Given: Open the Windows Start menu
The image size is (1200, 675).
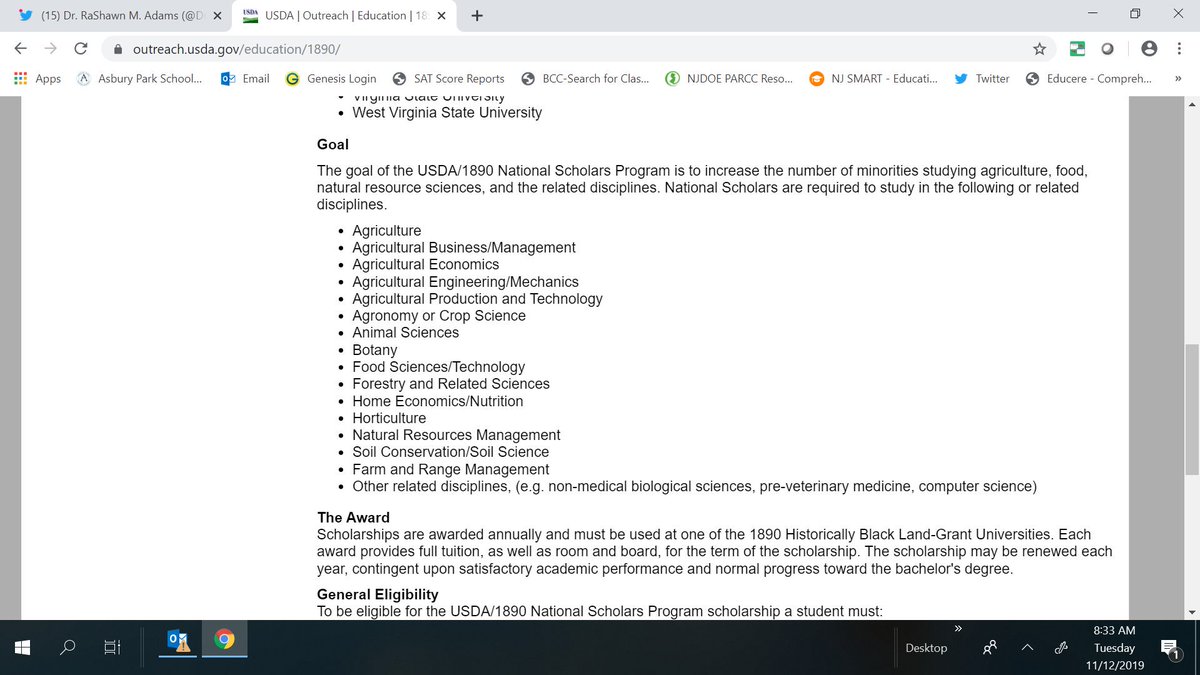Looking at the screenshot, I should pyautogui.click(x=22, y=647).
